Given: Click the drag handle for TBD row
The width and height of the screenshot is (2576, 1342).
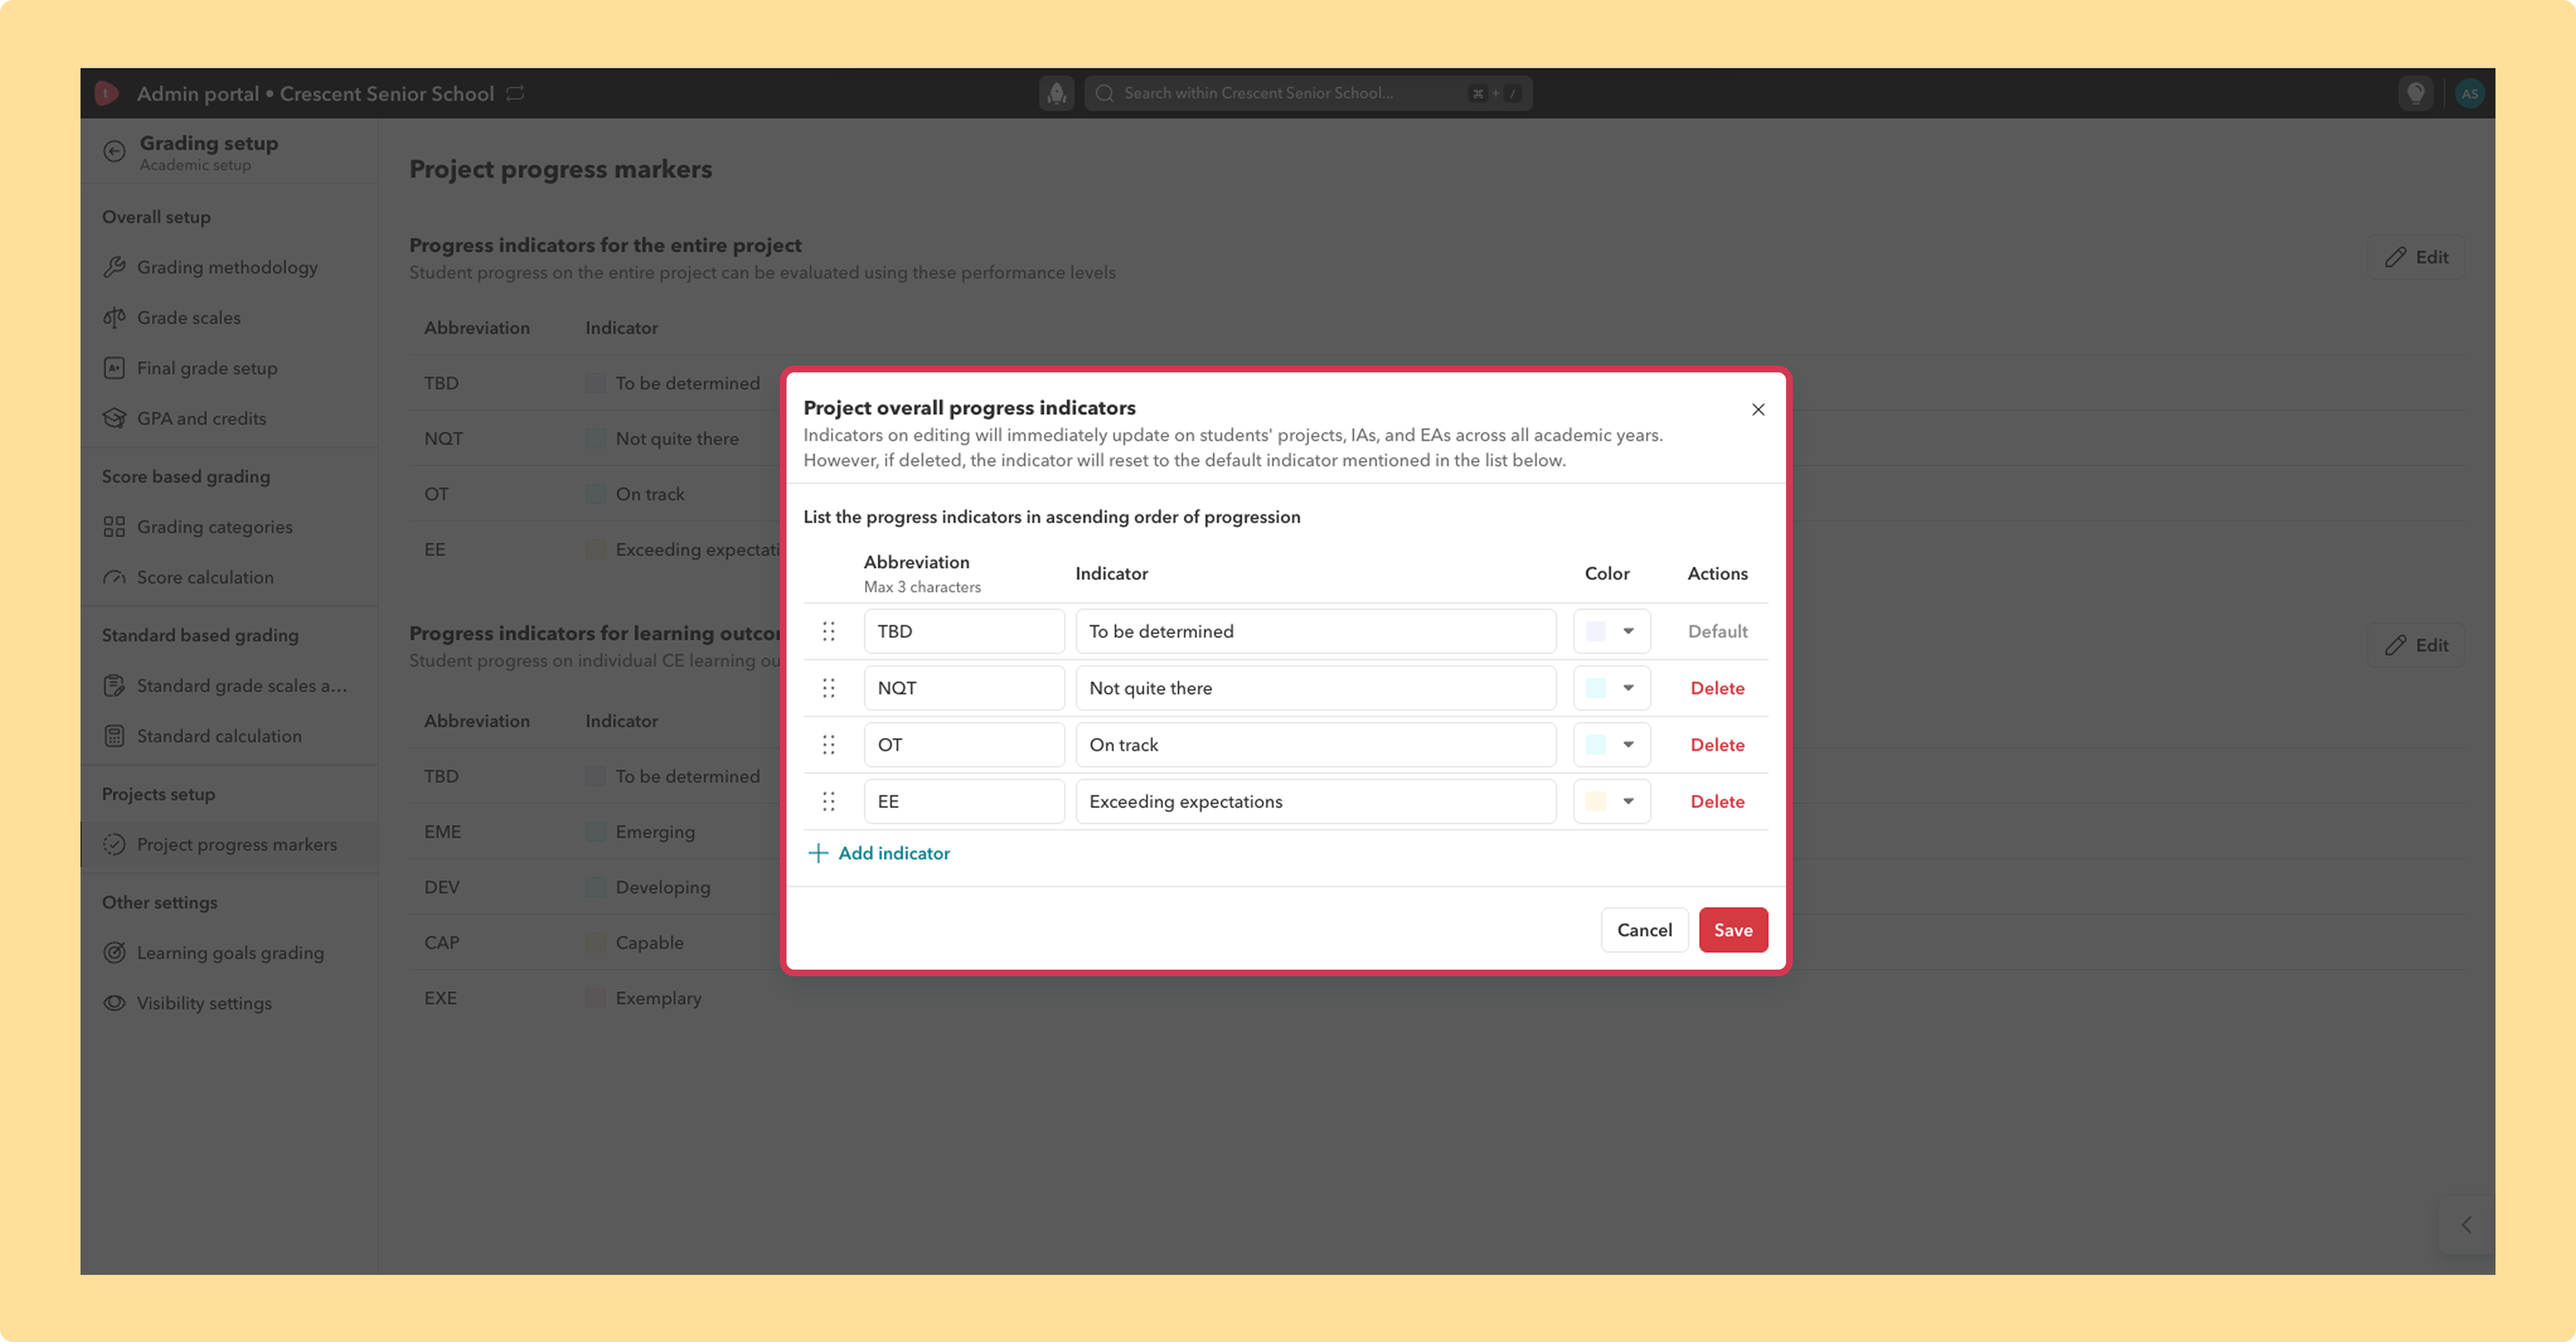Looking at the screenshot, I should (828, 631).
